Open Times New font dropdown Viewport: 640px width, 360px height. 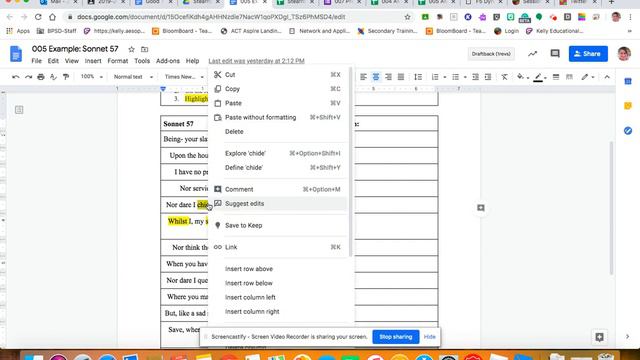coord(184,77)
